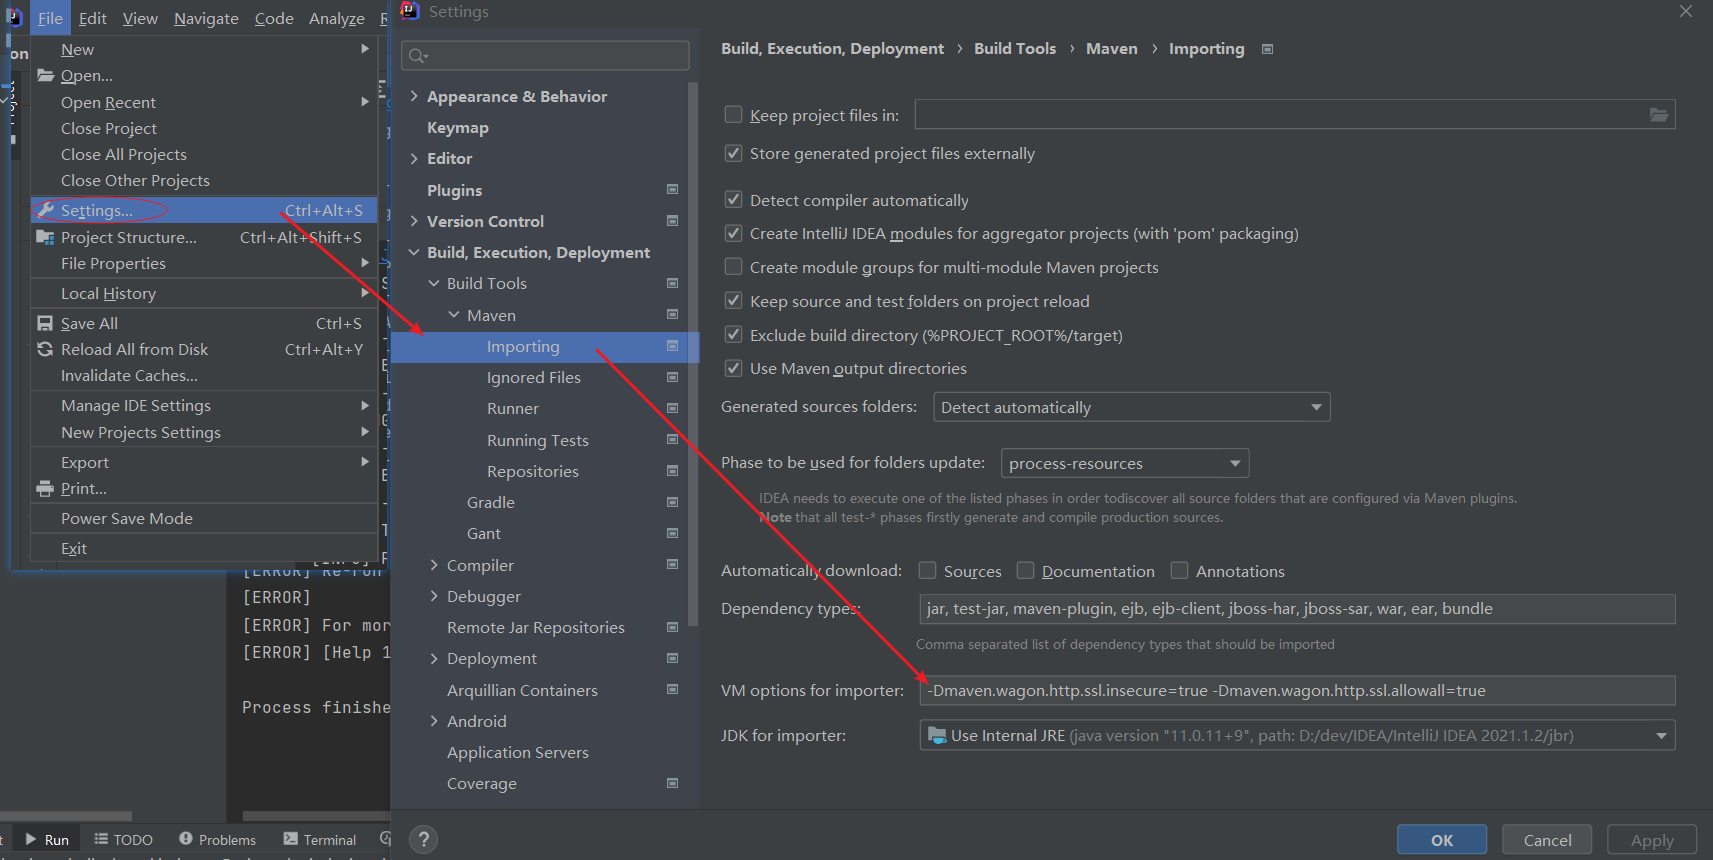The image size is (1713, 860).
Task: Toggle Exclude build directory checkbox
Action: (733, 335)
